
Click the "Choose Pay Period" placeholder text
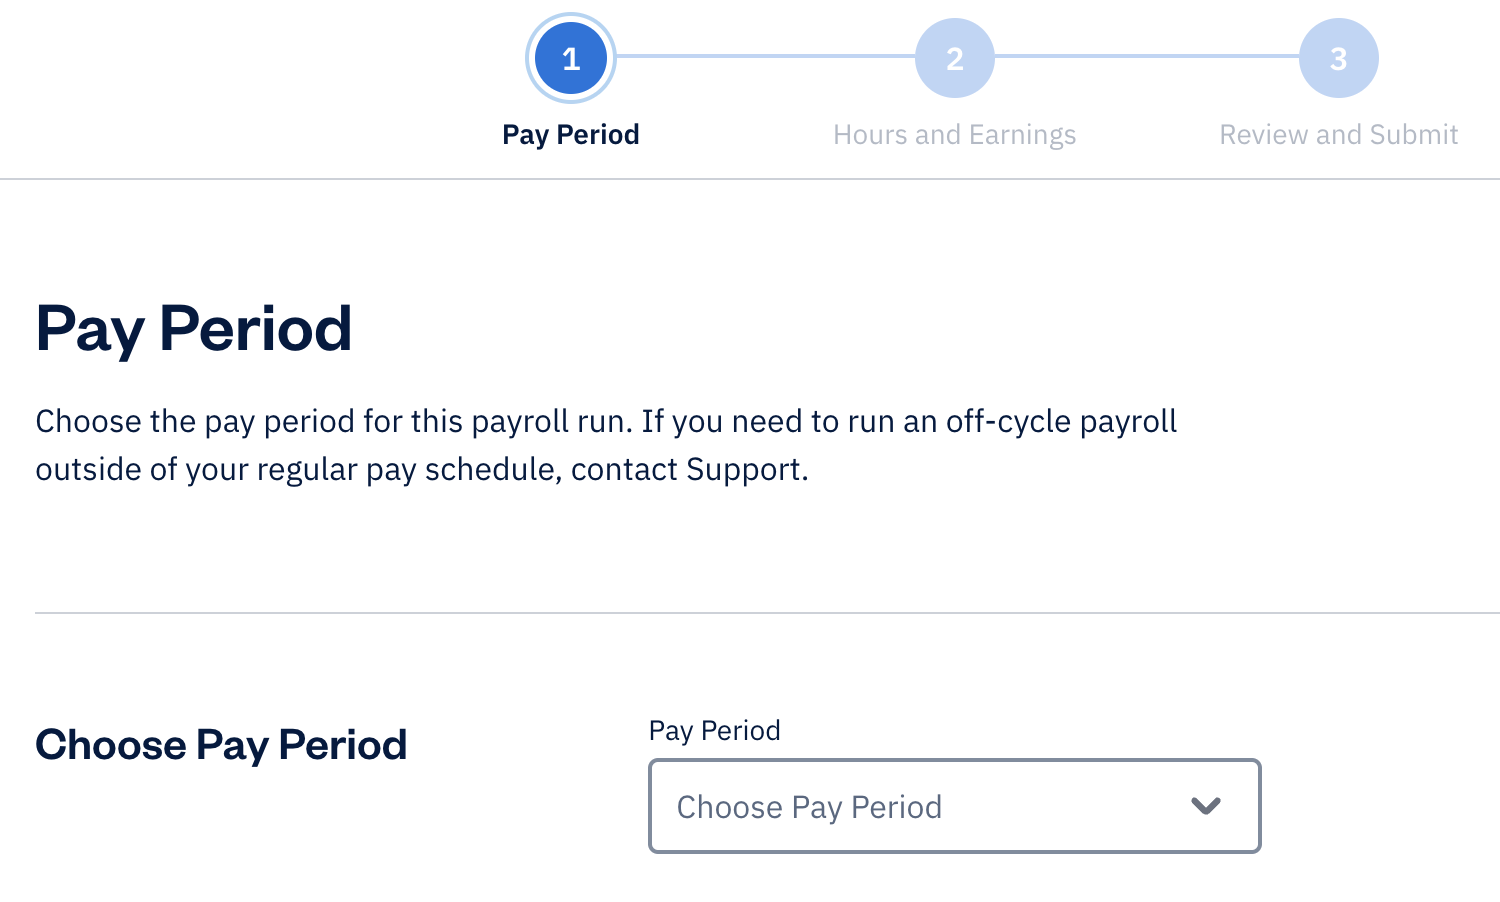809,807
